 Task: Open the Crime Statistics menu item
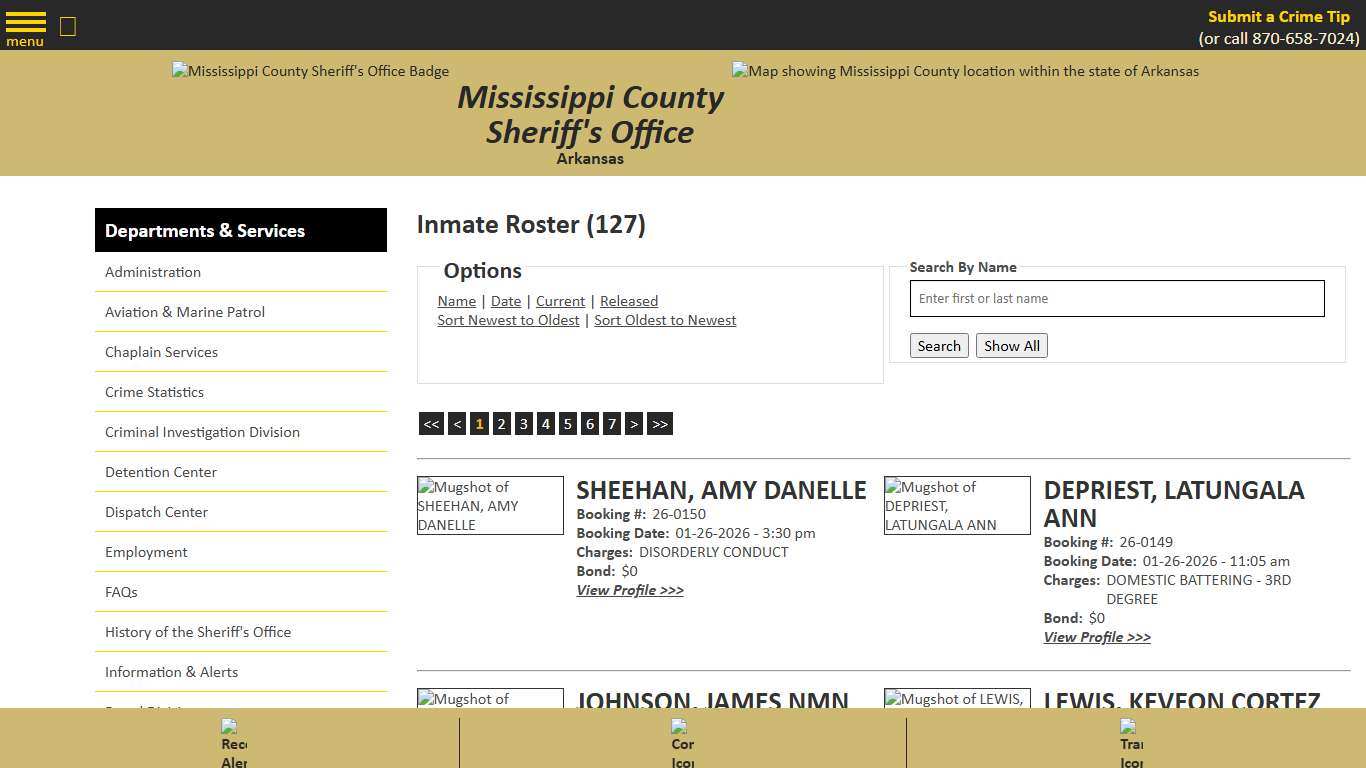[153, 391]
